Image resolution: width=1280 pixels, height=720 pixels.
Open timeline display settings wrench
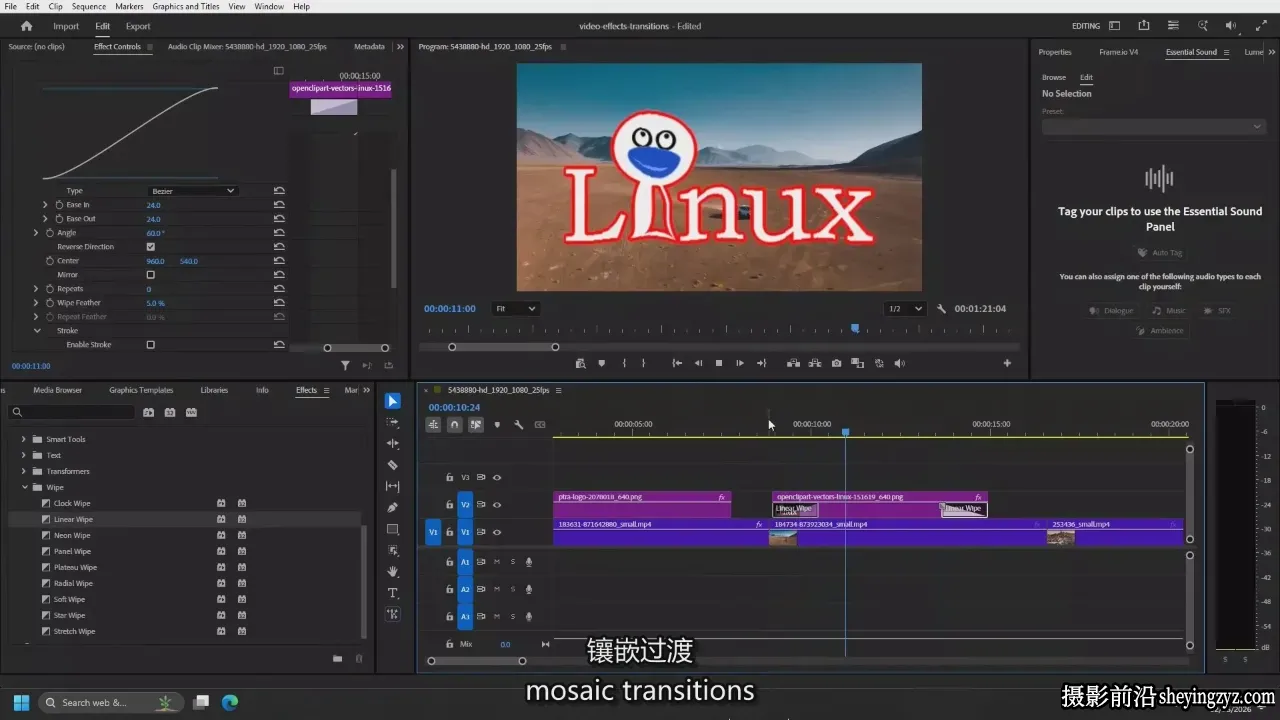(519, 424)
